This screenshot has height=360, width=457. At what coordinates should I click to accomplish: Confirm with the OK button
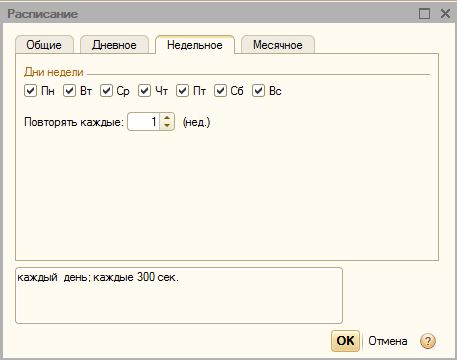345,341
